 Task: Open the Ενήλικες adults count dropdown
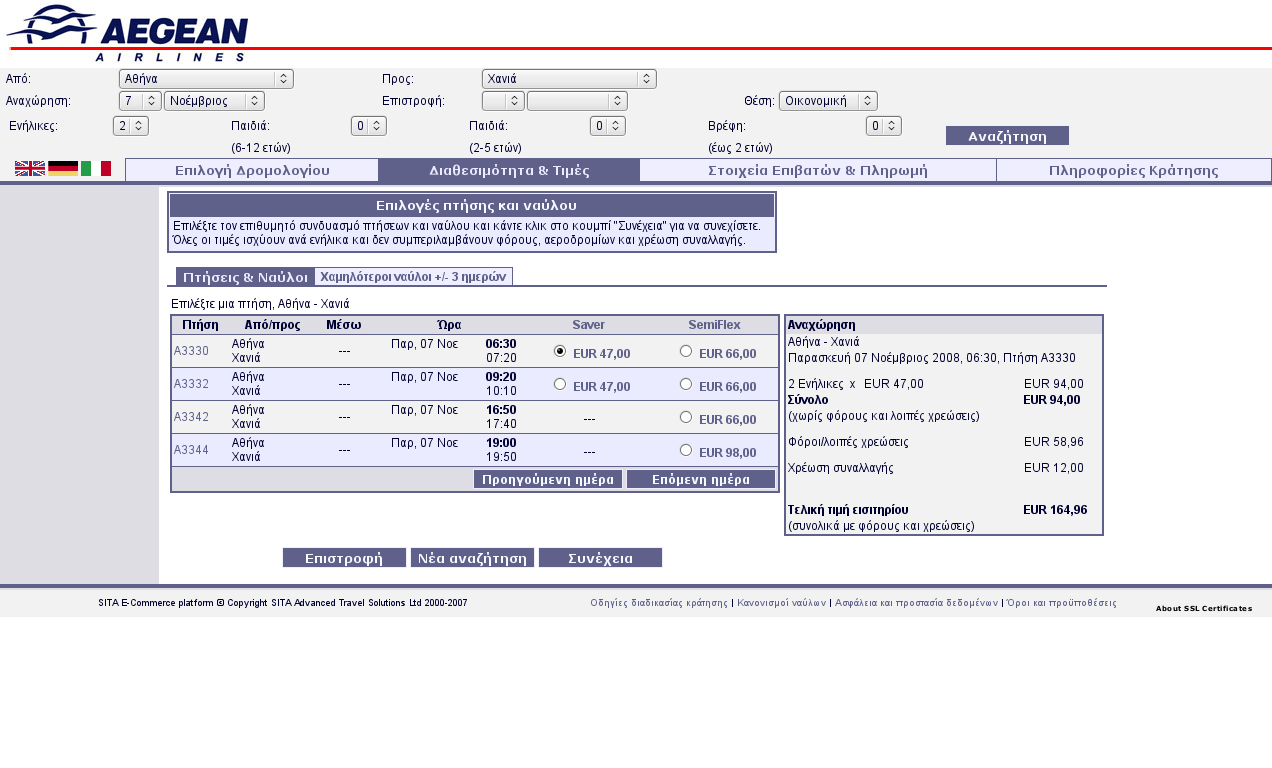coord(131,126)
